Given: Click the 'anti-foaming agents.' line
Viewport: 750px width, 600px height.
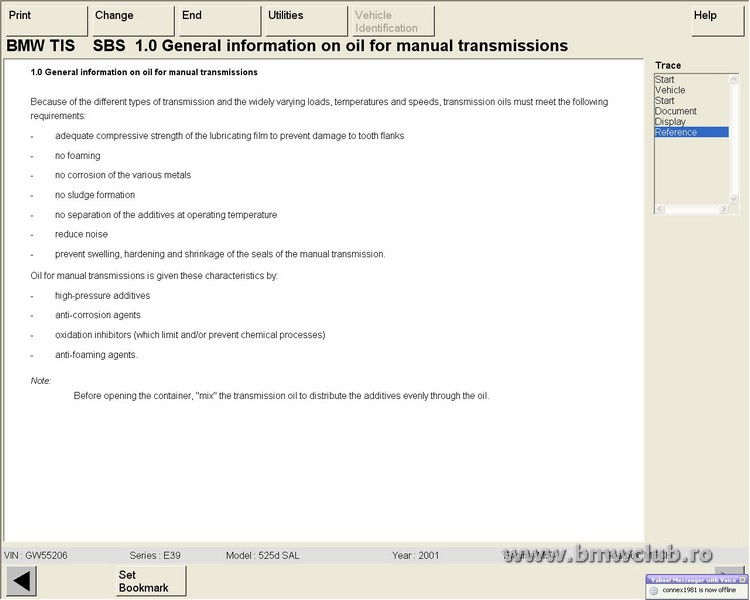Looking at the screenshot, I should [x=96, y=355].
